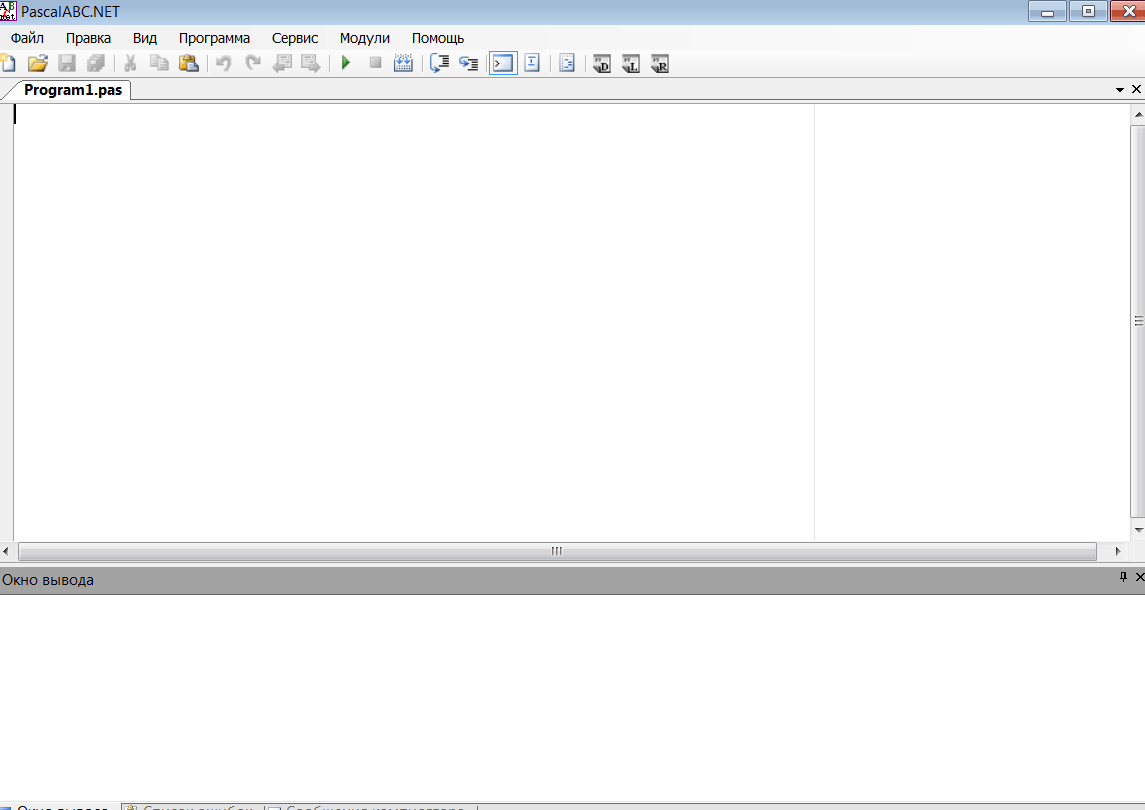Maximize the PascalABC.NET window

pos(1088,11)
